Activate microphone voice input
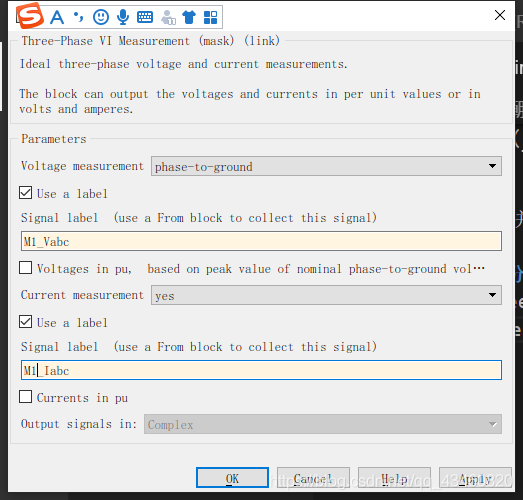 click(123, 17)
